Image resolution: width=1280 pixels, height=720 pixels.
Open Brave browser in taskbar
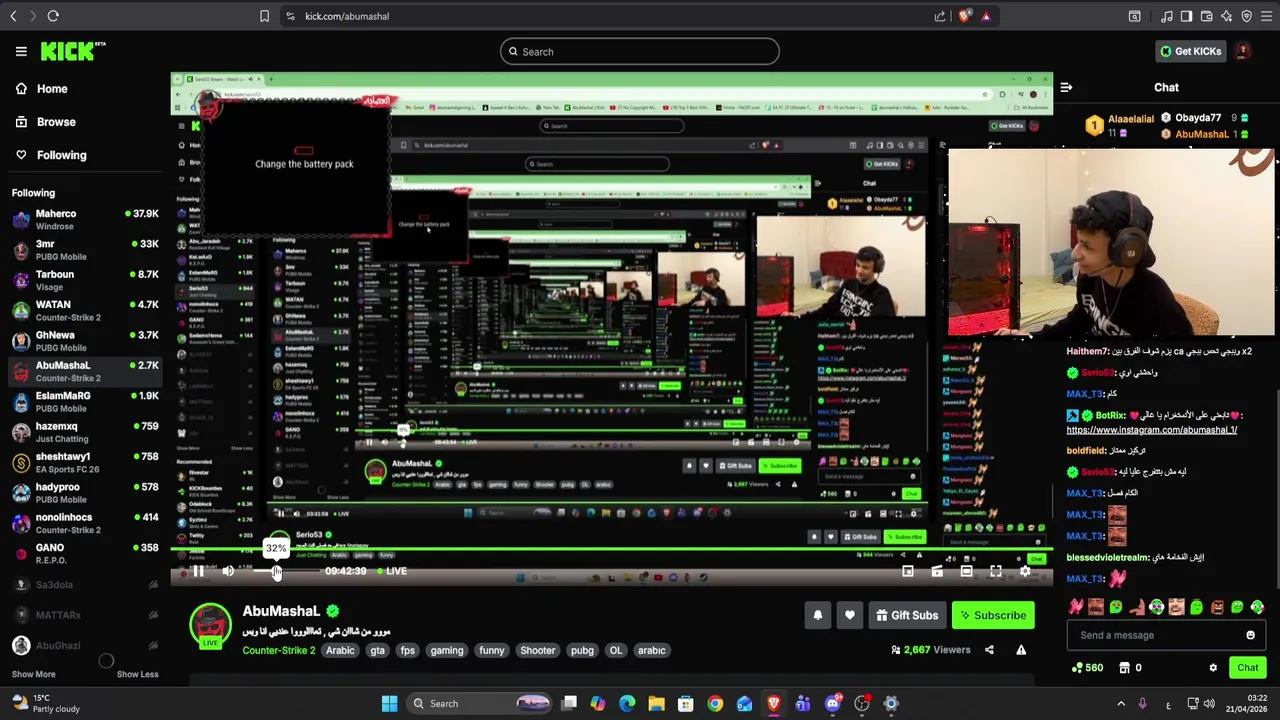tap(774, 704)
